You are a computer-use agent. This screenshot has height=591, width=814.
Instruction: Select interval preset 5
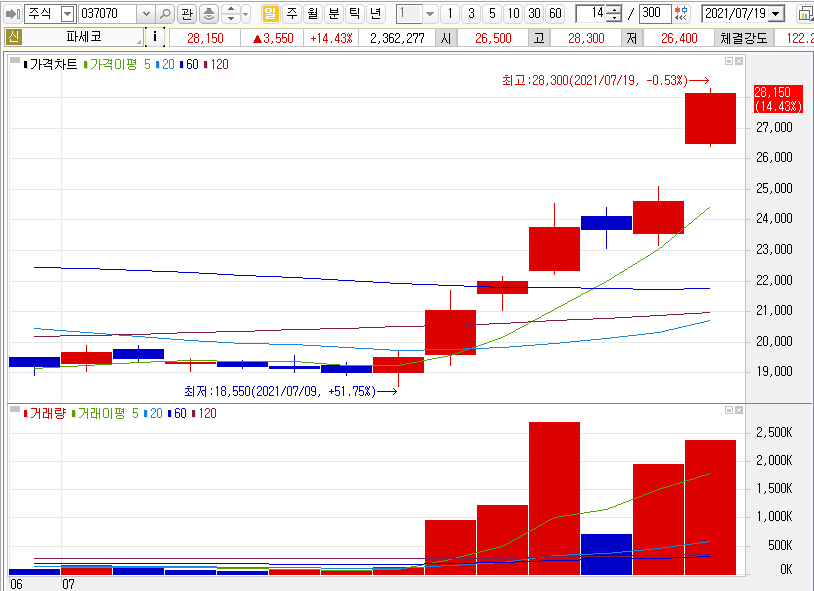click(492, 14)
